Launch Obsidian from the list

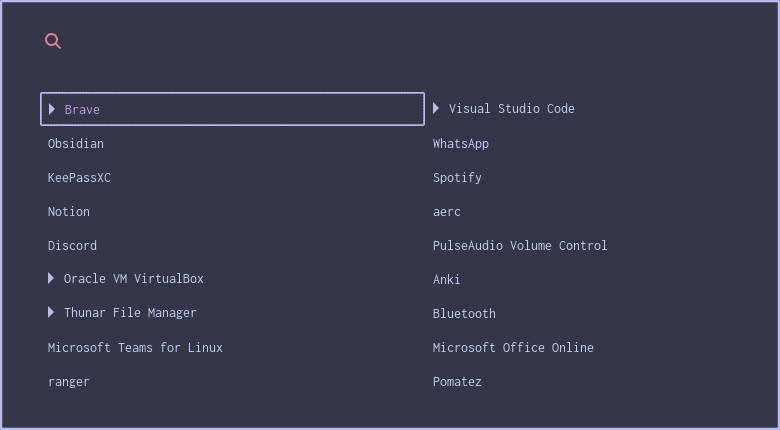pos(76,144)
